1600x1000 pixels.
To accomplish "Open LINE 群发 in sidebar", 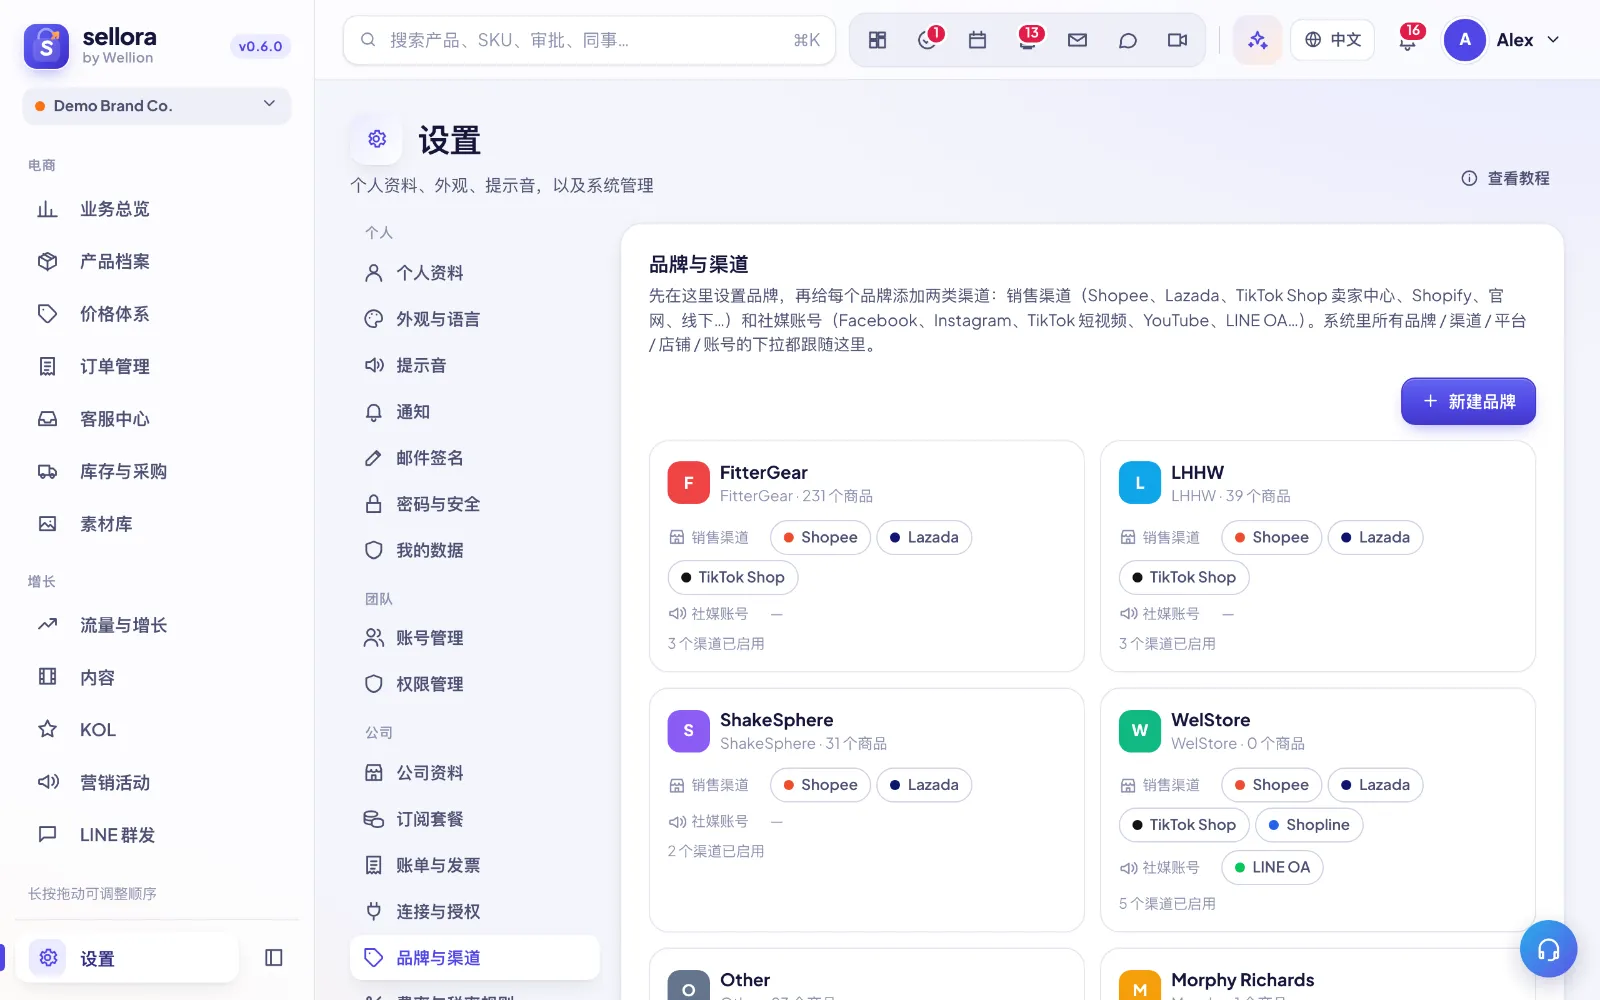I will click(157, 835).
